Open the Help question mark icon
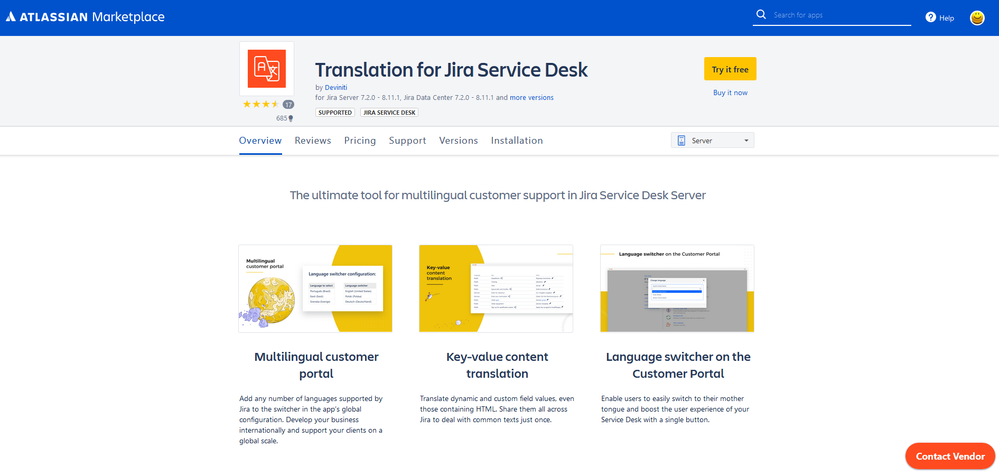This screenshot has width=999, height=475. point(930,18)
